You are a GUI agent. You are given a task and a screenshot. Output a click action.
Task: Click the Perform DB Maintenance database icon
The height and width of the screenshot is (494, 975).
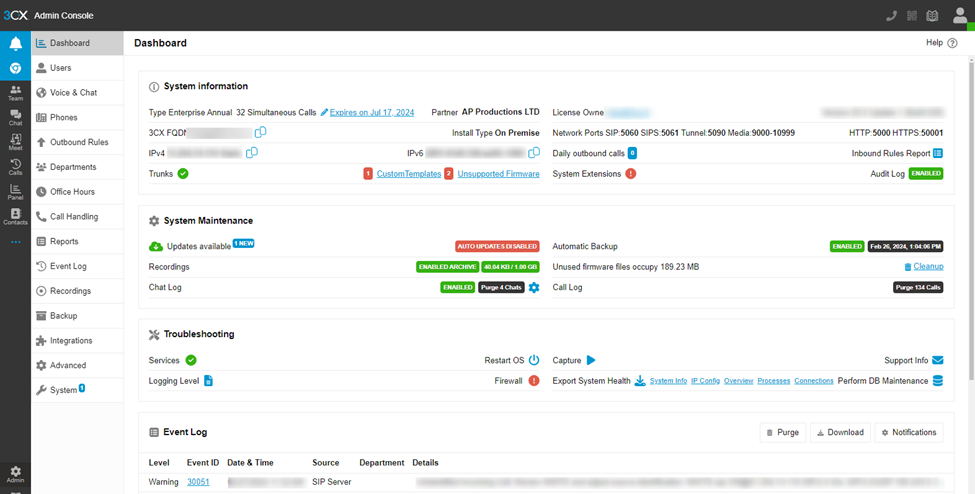(937, 381)
